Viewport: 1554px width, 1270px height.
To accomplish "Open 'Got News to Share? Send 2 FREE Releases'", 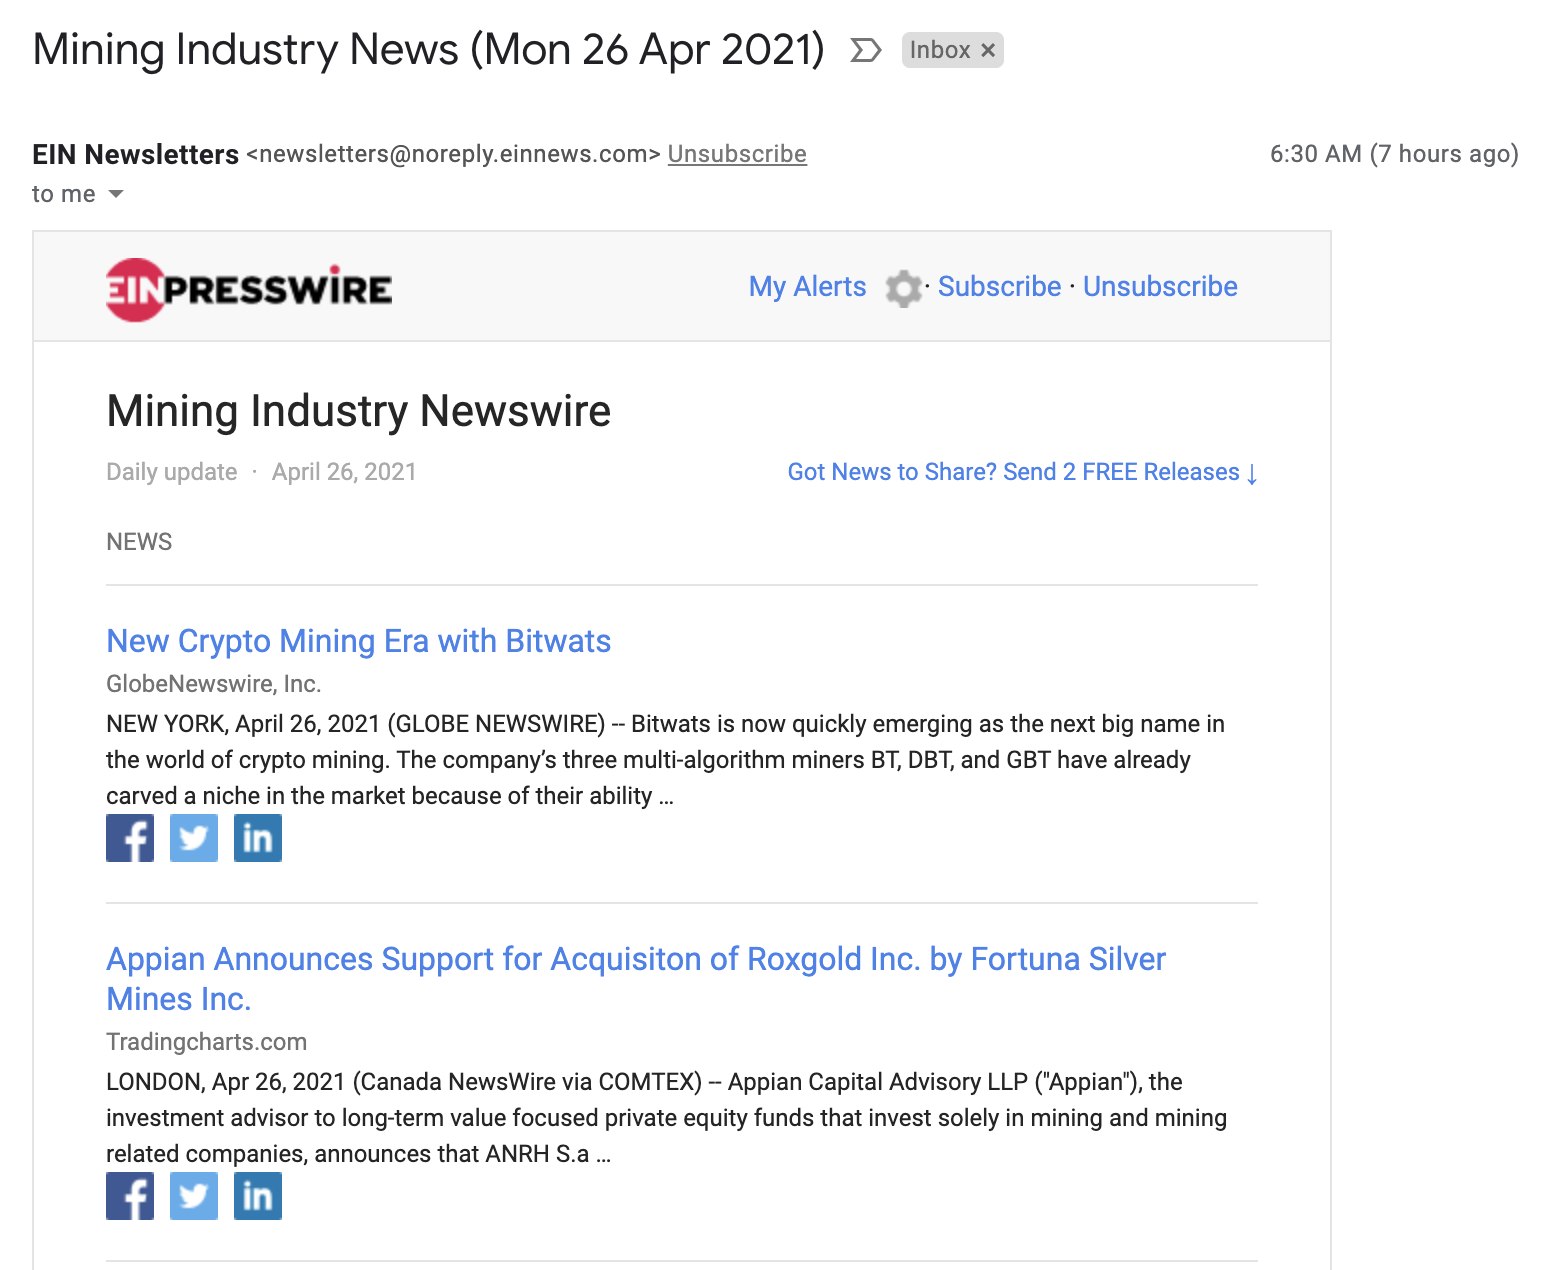I will (1022, 472).
